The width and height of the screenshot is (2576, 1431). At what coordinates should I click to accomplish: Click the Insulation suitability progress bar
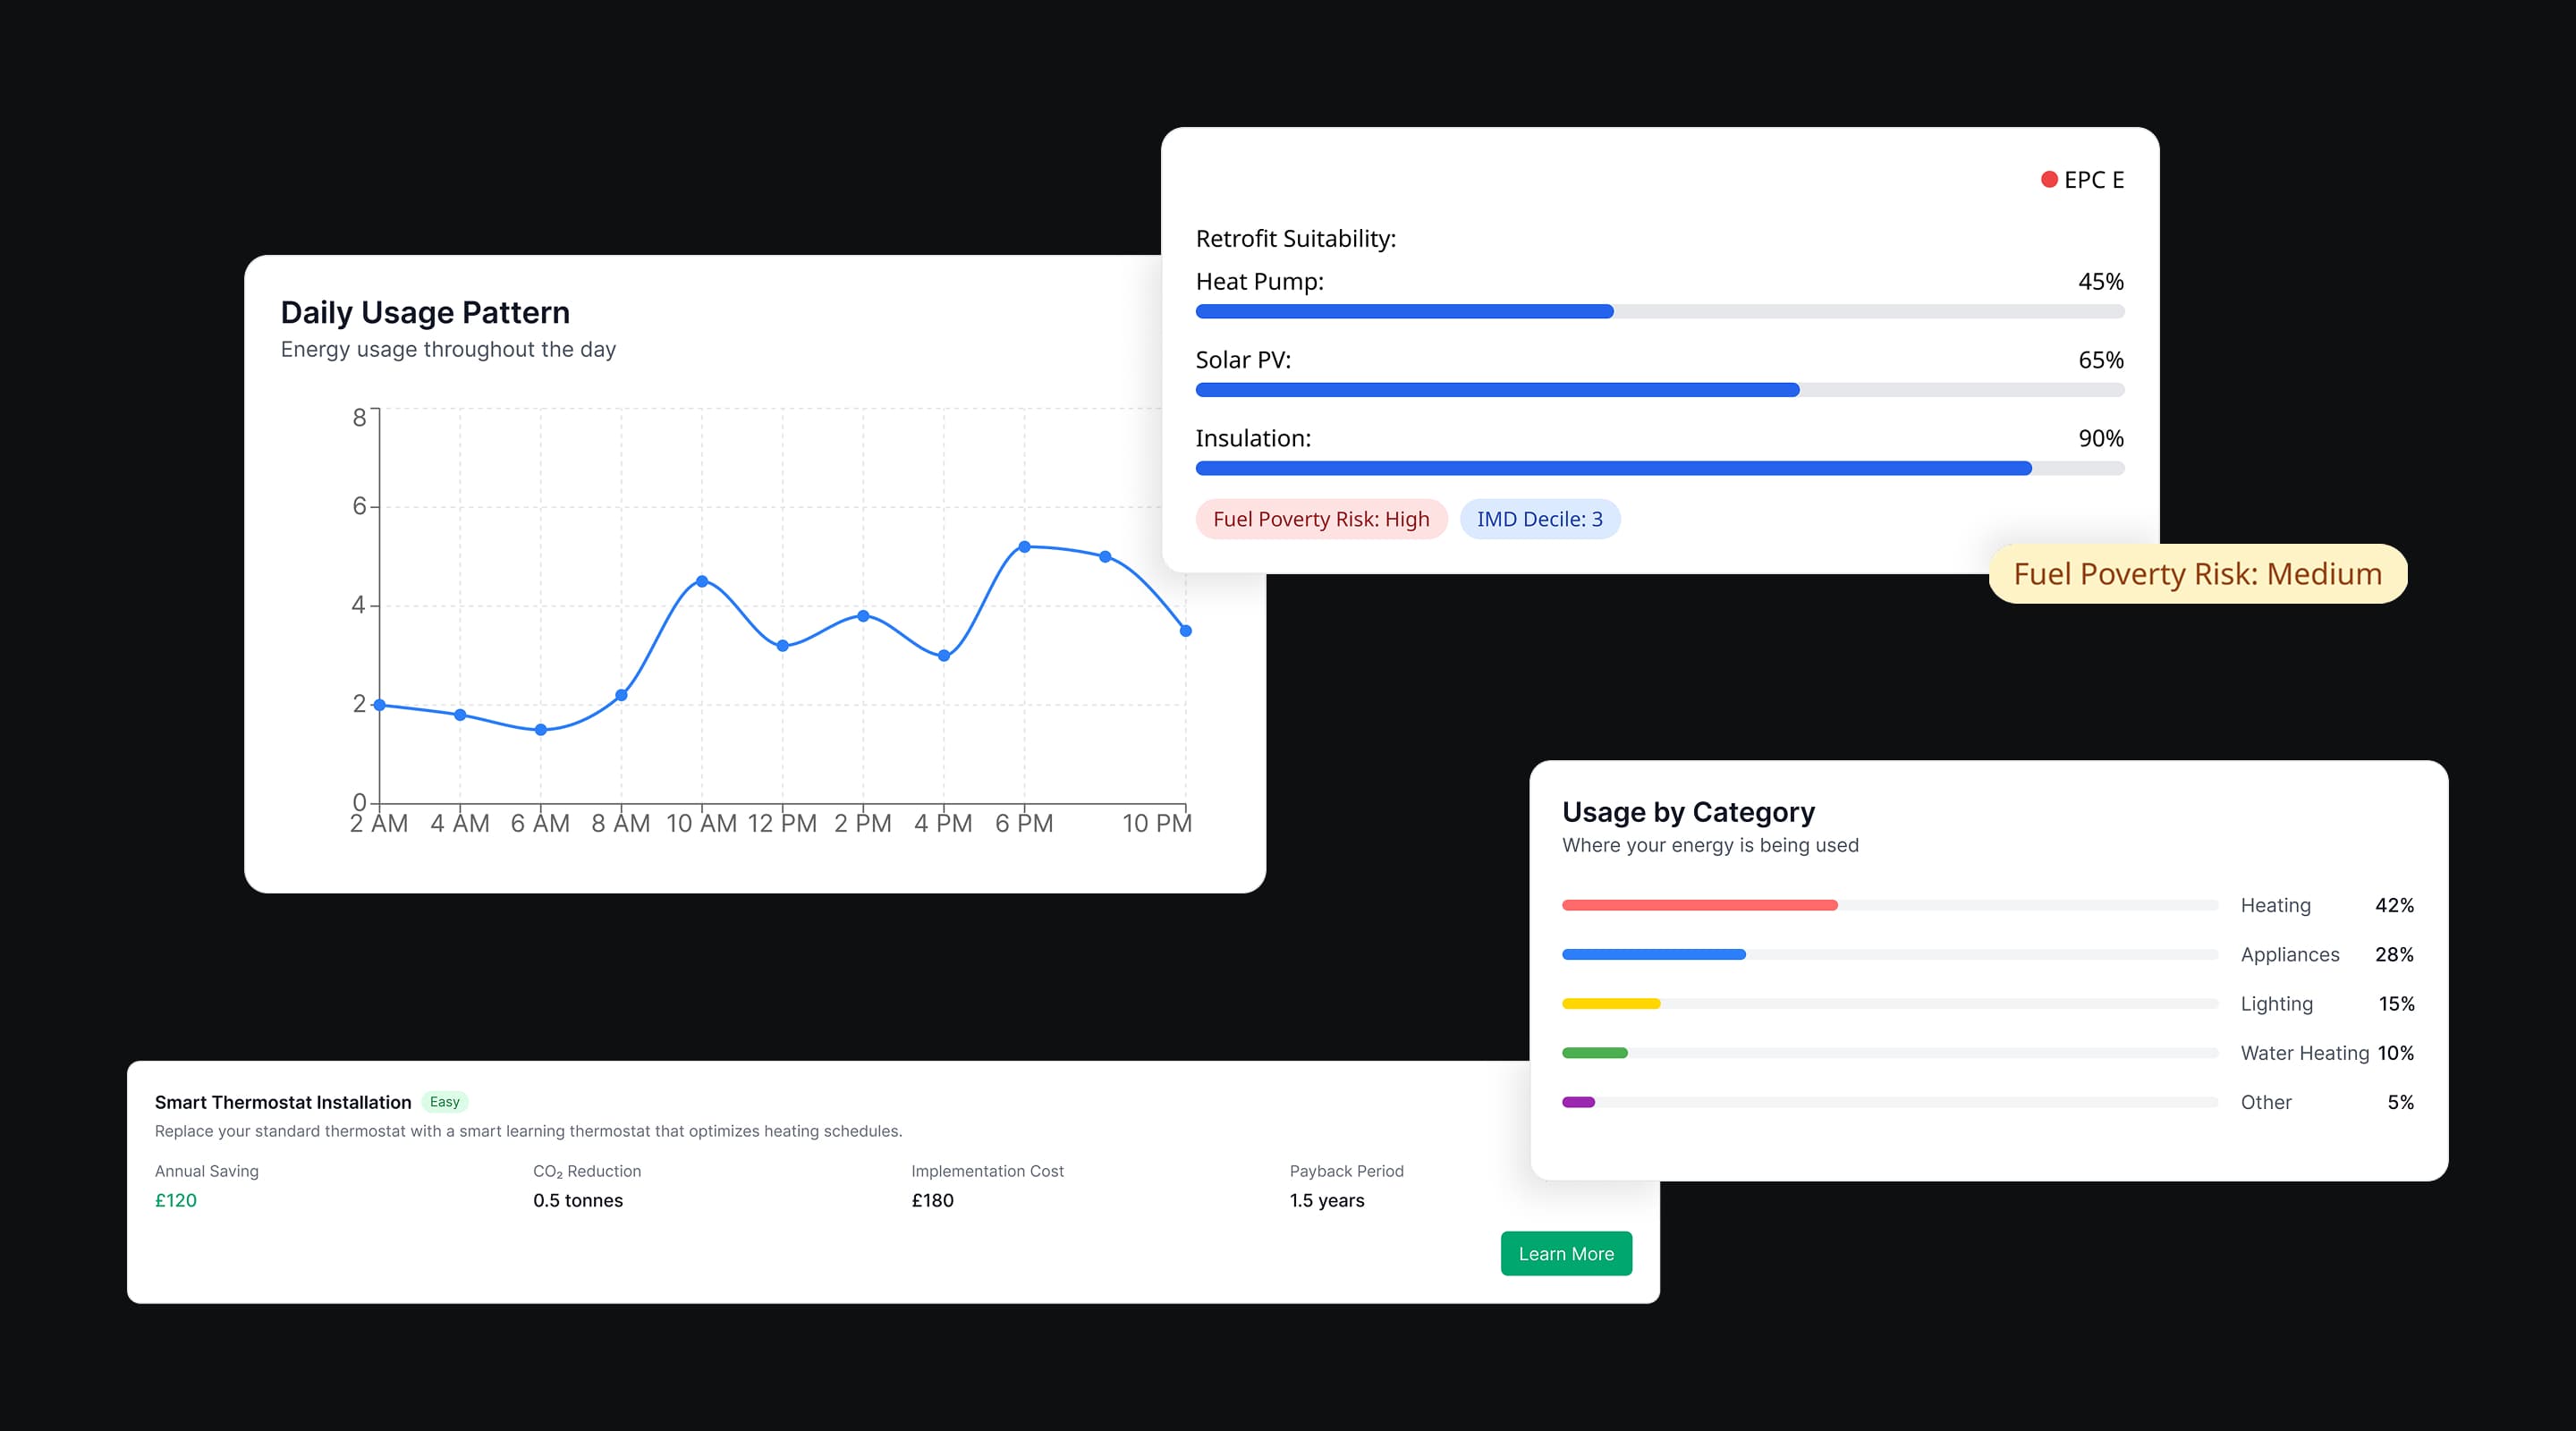1659,468
